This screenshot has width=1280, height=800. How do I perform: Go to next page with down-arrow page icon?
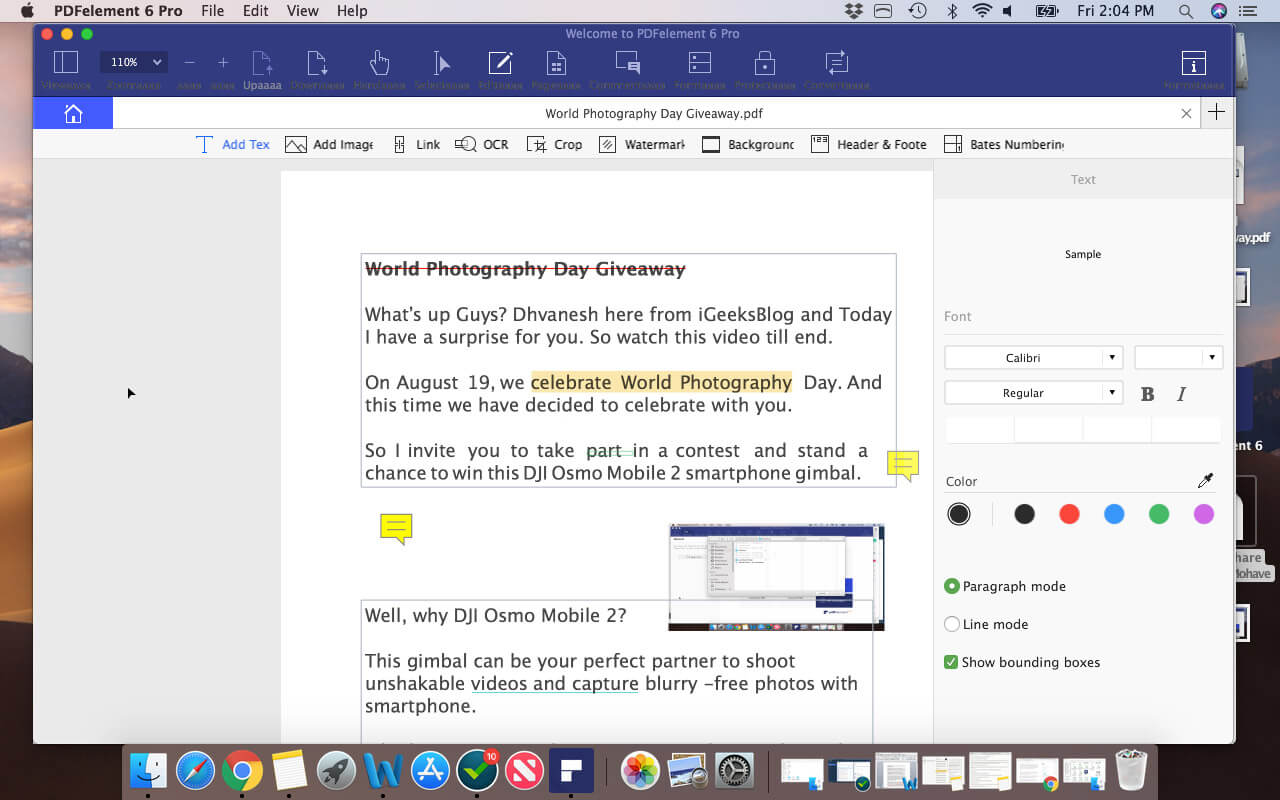[317, 62]
